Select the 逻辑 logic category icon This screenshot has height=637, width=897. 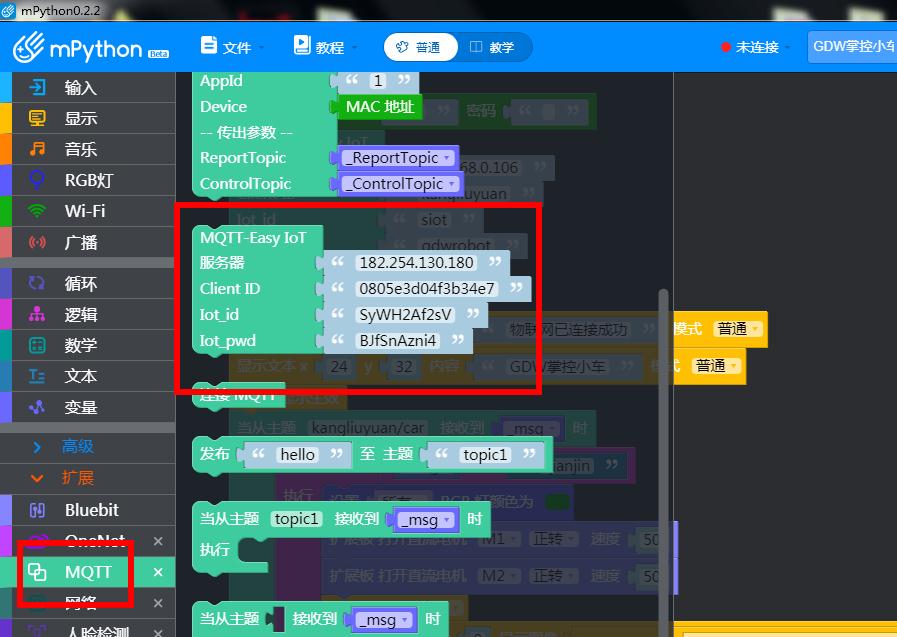click(37, 314)
